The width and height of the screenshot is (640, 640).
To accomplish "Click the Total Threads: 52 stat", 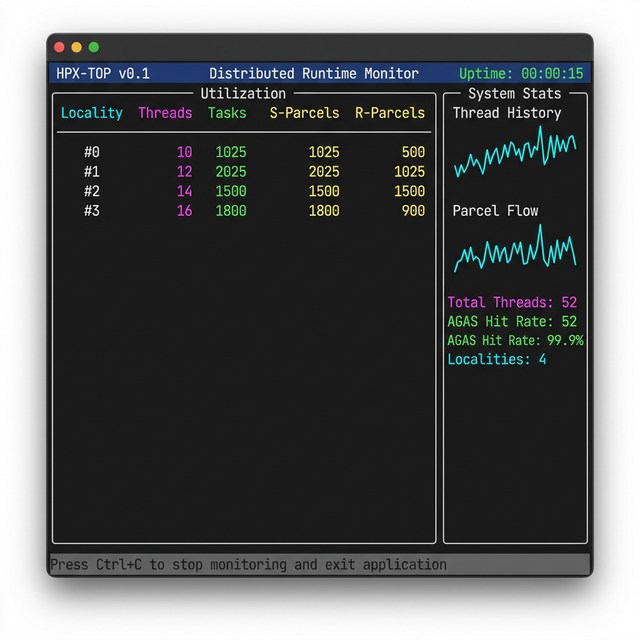I will (x=512, y=302).
